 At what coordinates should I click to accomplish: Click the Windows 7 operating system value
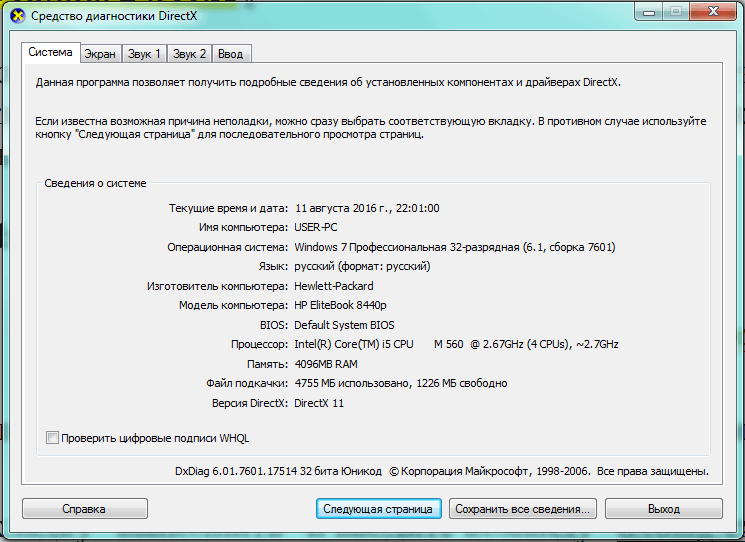click(454, 247)
